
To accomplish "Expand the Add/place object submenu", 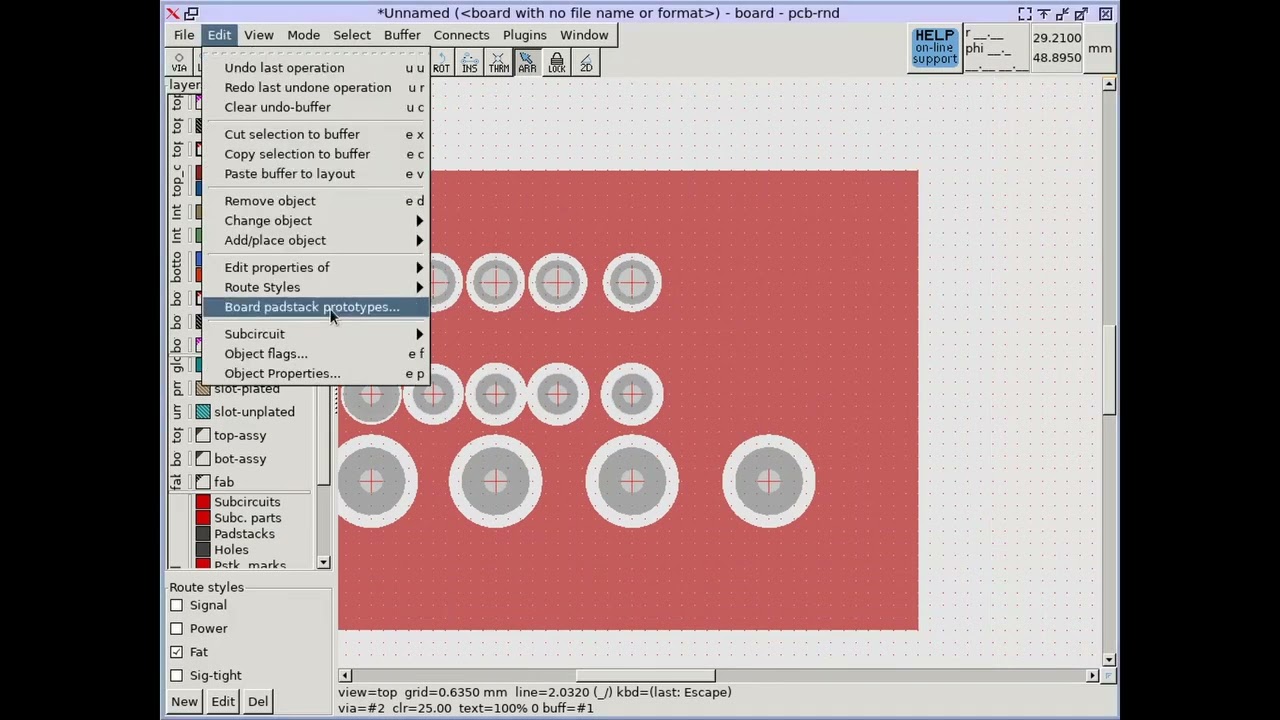I will [316, 240].
